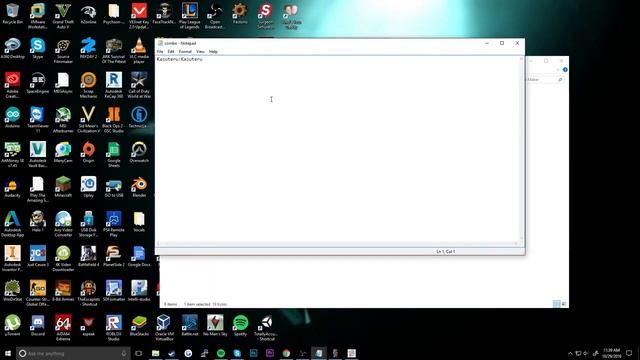Select the TeamViewer 11 desktop icon
Image resolution: width=640 pixels, height=360 pixels.
coord(38,120)
